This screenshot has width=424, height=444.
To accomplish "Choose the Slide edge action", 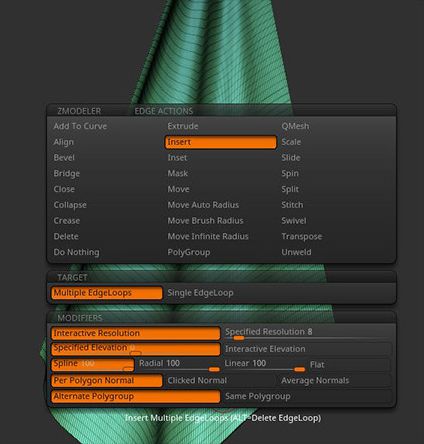I will pos(291,158).
